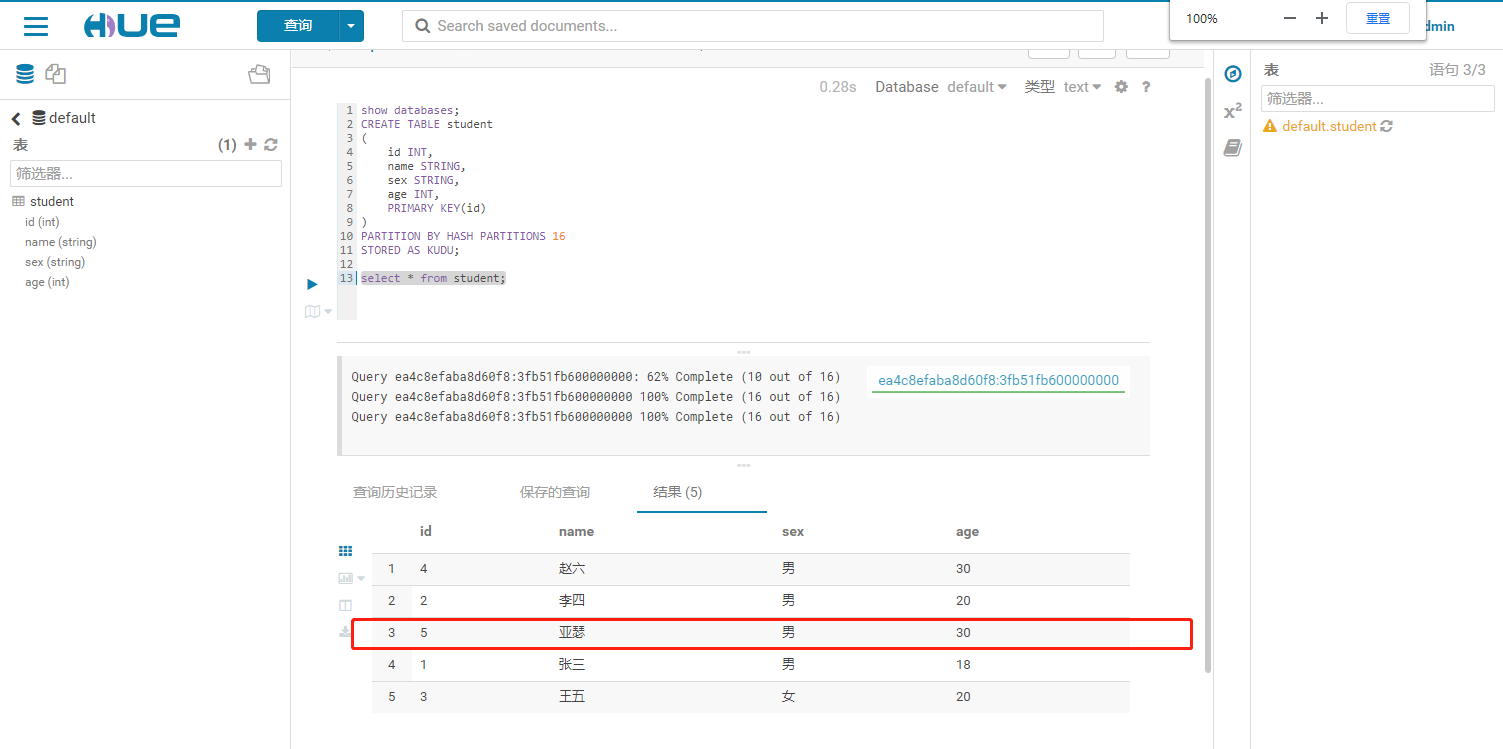This screenshot has height=749, width=1503.
Task: Open the default.student link
Action: [1329, 126]
